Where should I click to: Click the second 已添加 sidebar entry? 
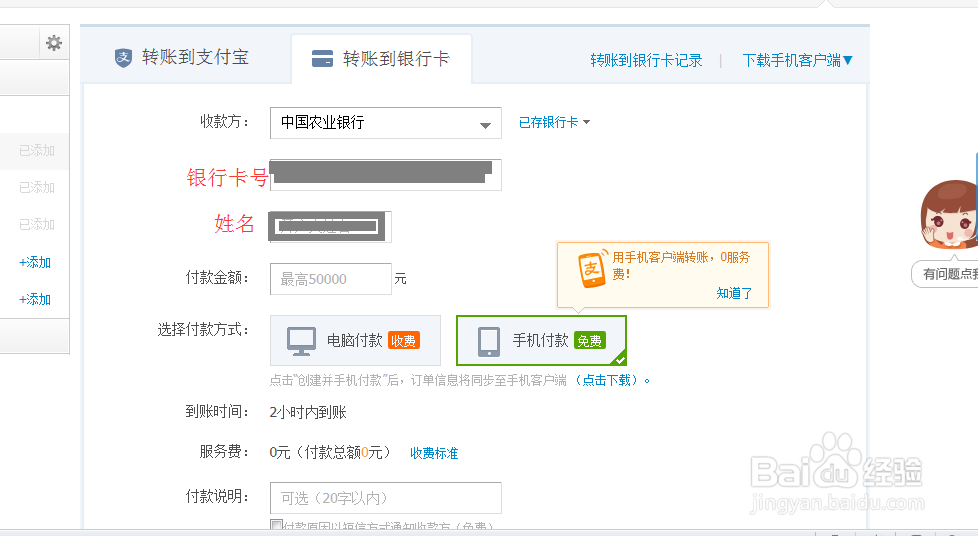pos(37,187)
